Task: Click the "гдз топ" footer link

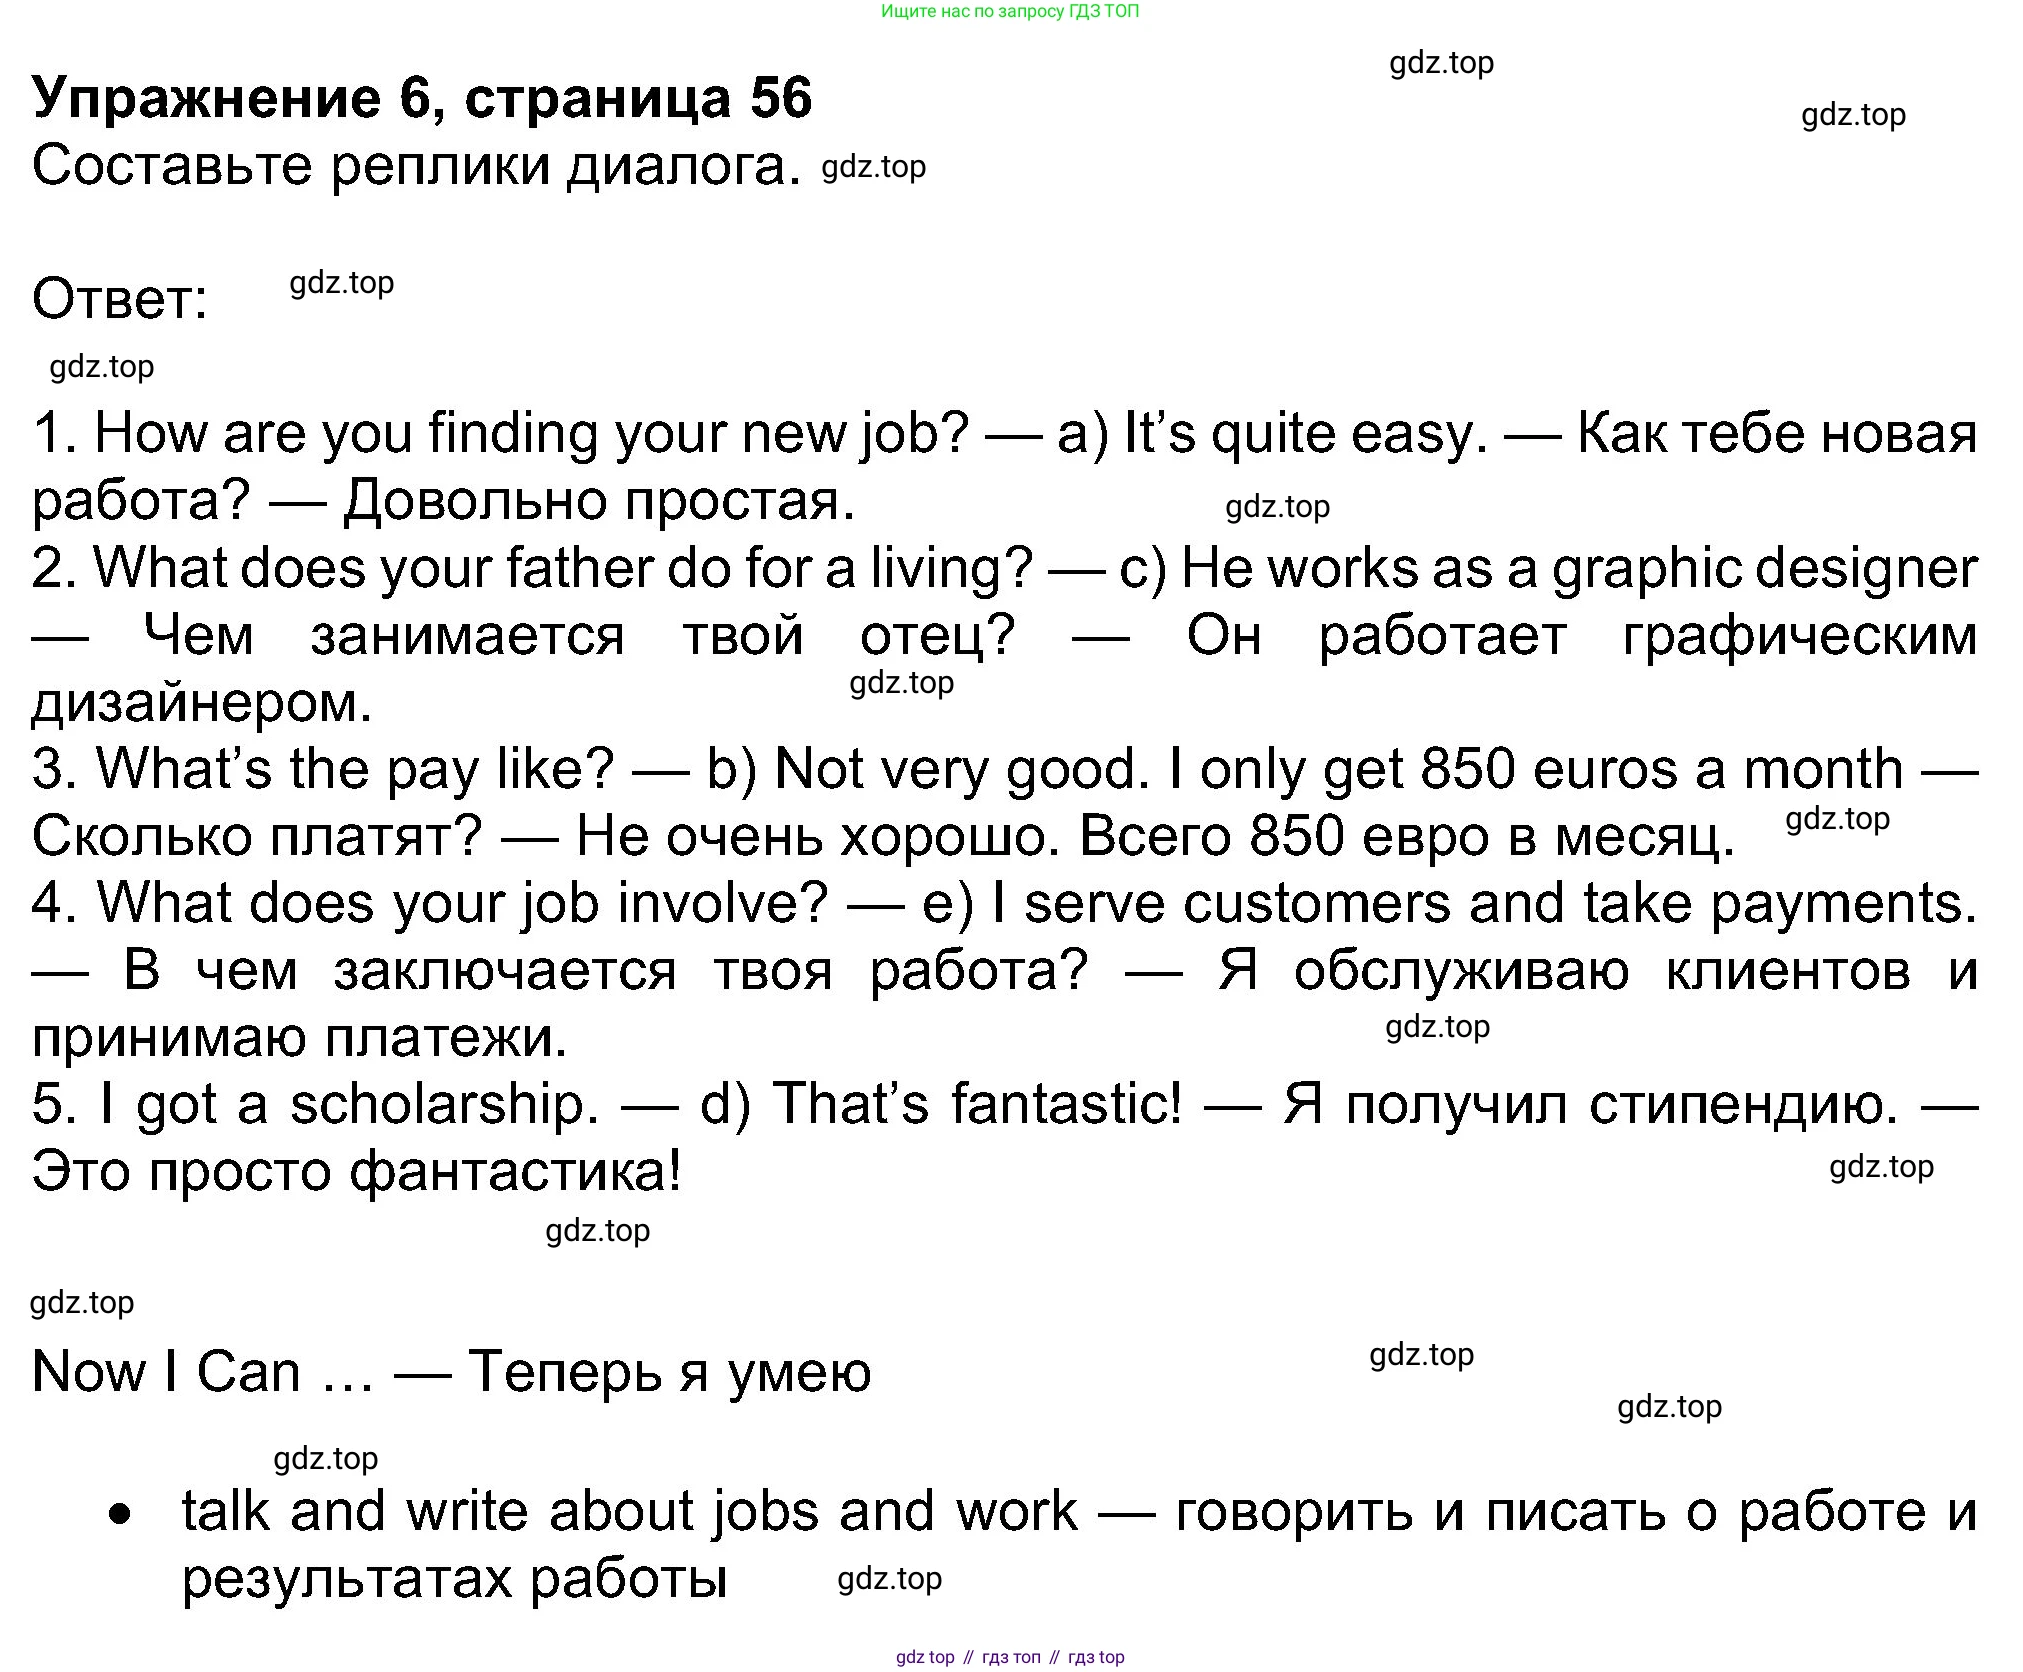Action: tap(1011, 1657)
